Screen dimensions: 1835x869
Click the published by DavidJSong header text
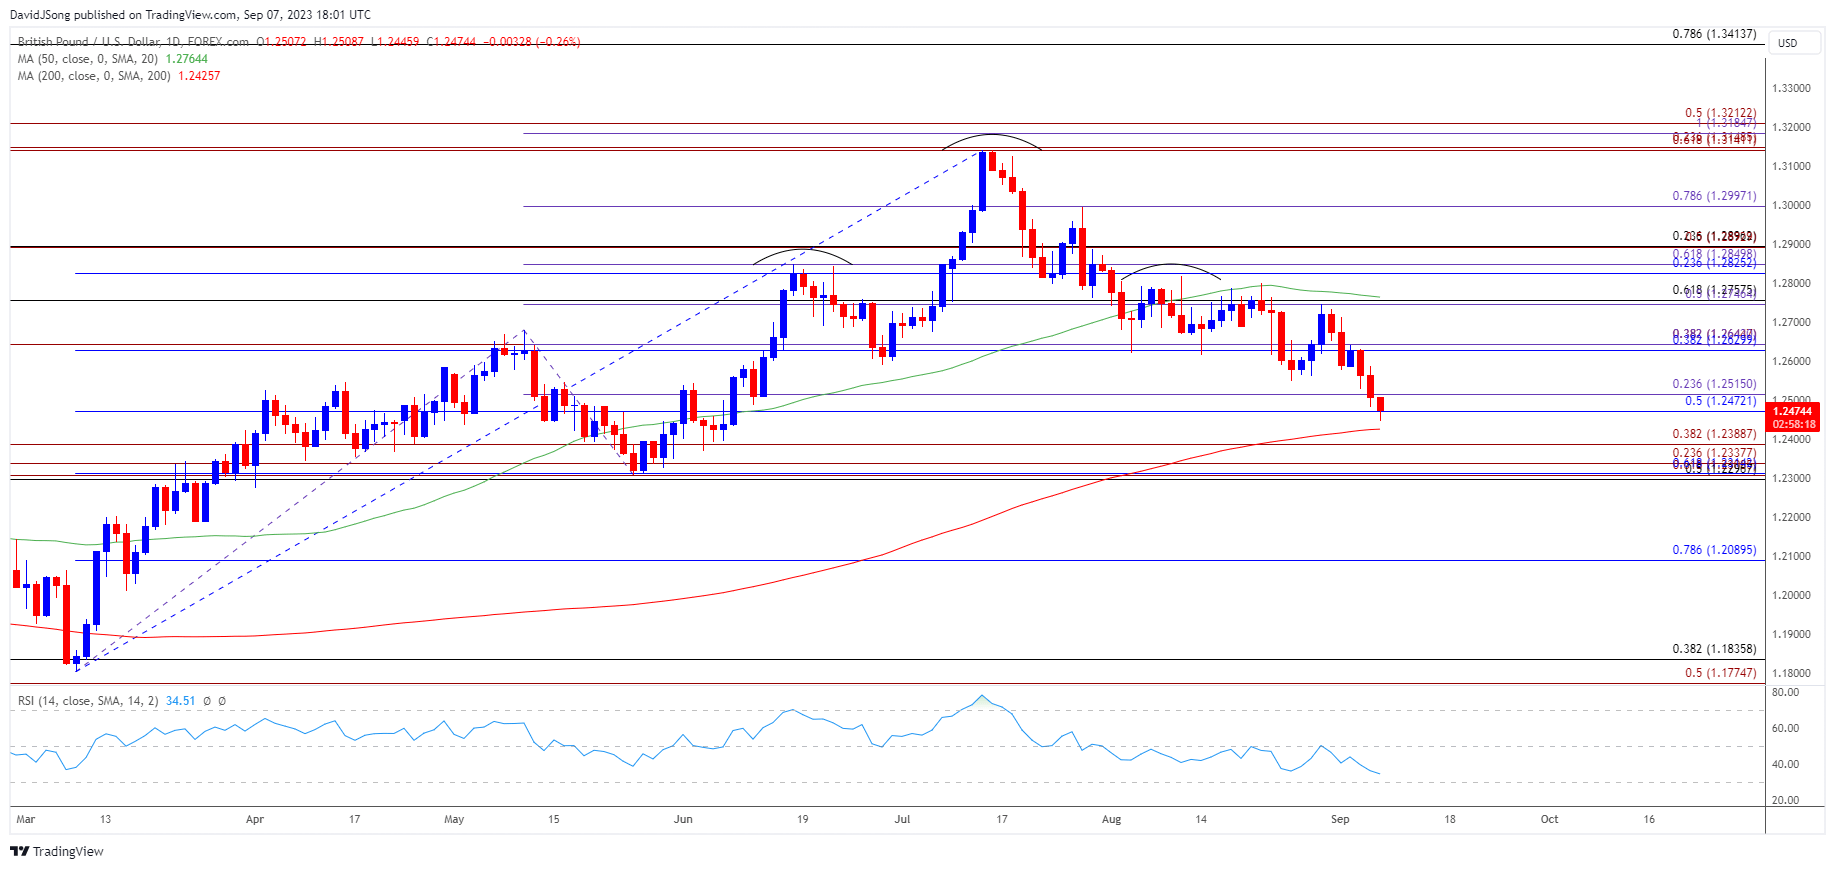click(x=190, y=15)
